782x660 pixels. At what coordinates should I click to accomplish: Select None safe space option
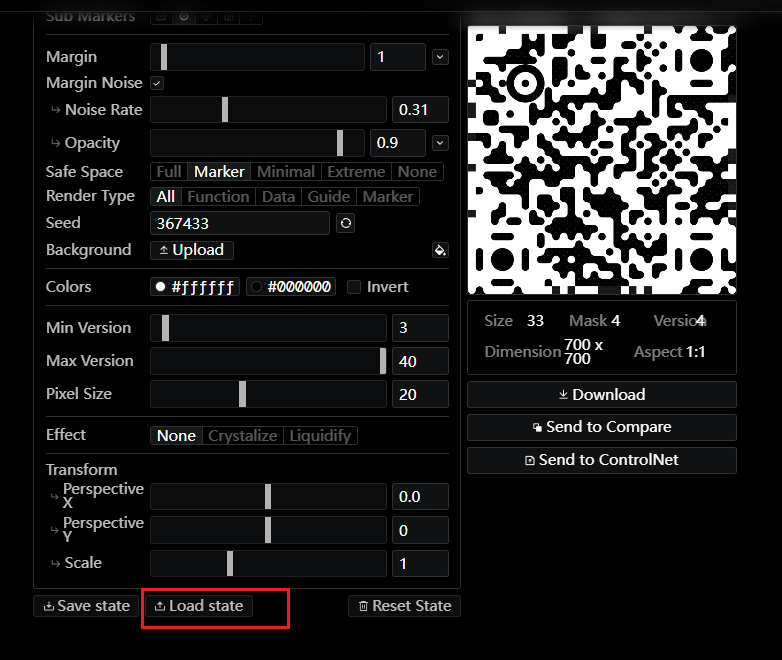[x=417, y=172]
